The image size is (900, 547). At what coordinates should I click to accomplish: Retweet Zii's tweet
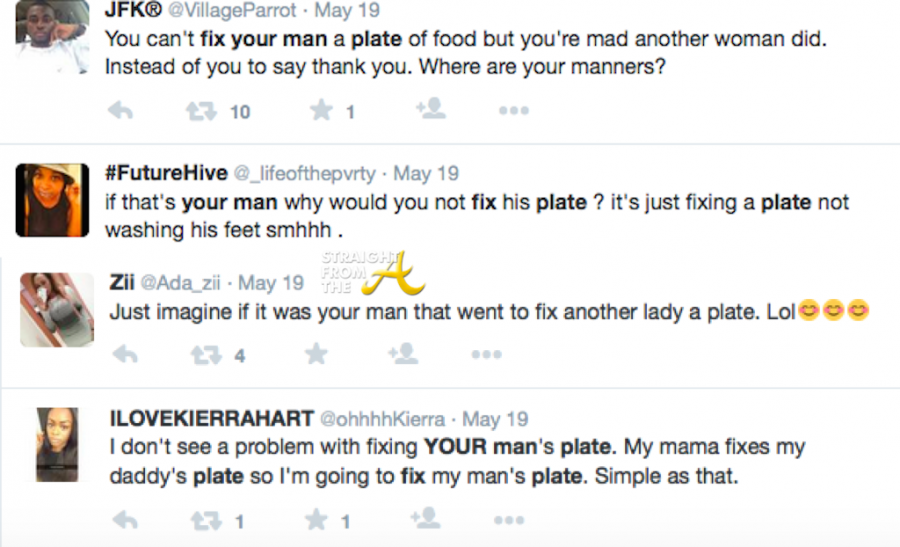coord(203,354)
